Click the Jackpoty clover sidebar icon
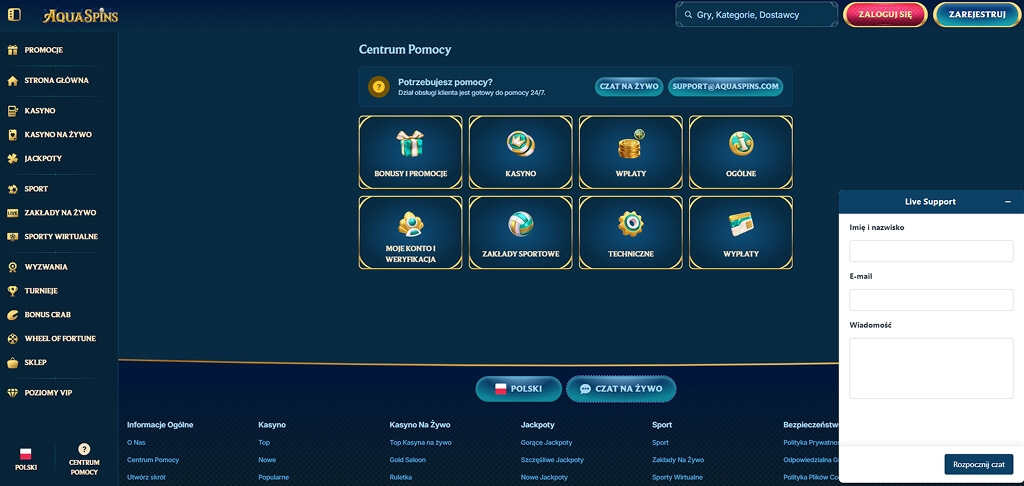The width and height of the screenshot is (1024, 486). [12, 158]
